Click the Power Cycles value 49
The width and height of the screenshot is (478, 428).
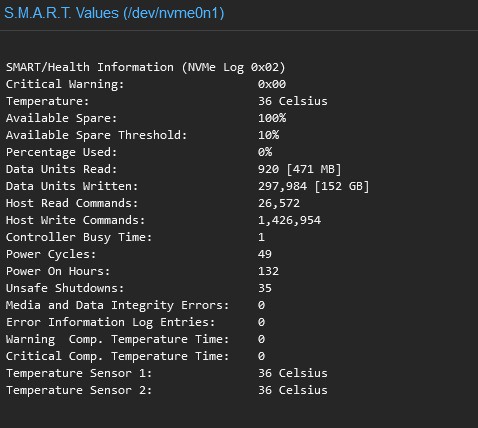tap(265, 254)
